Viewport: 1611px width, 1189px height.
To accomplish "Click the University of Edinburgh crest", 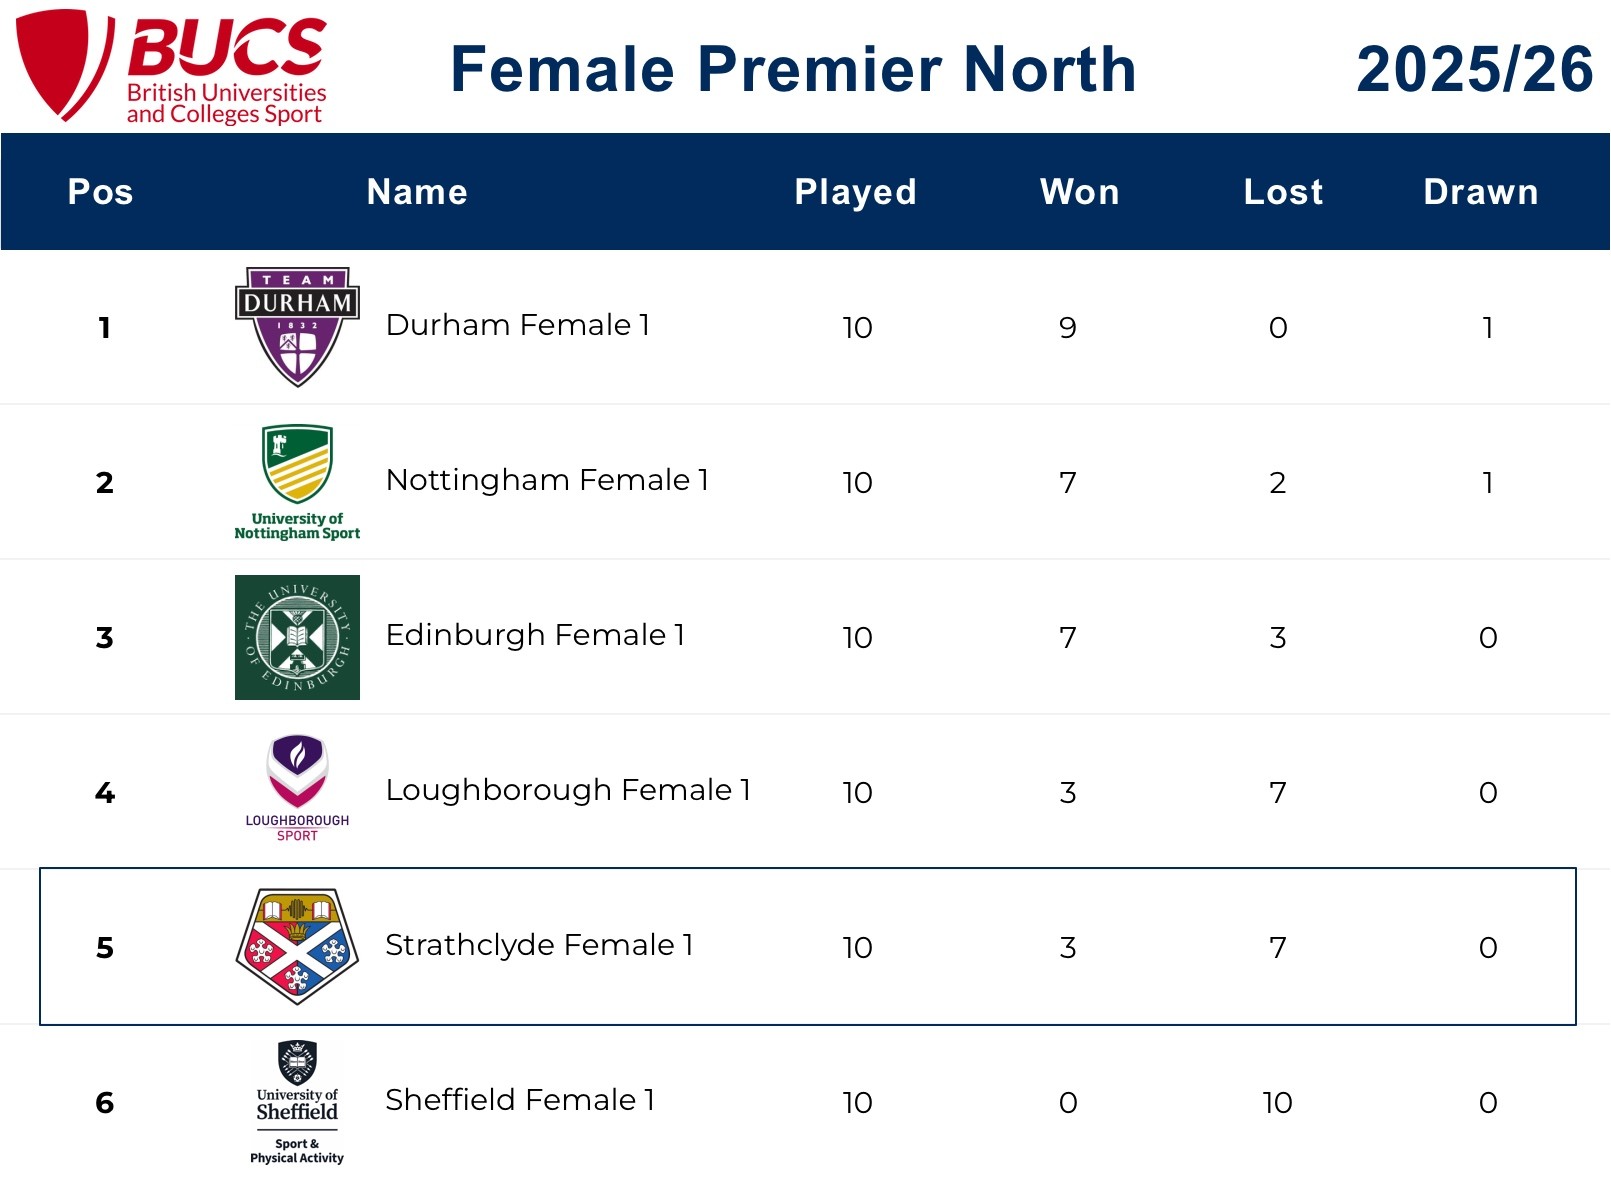I will [x=297, y=637].
